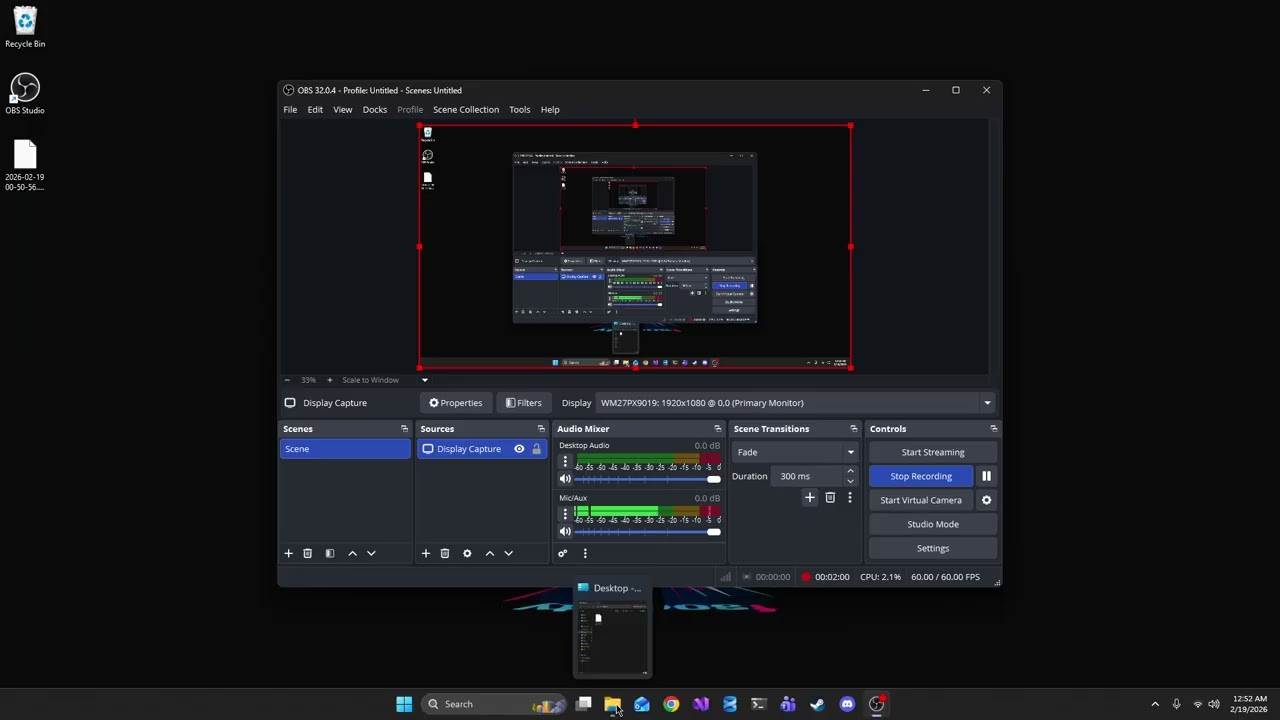The width and height of the screenshot is (1280, 720).
Task: Toggle the lock on Display Capture source
Action: [536, 449]
